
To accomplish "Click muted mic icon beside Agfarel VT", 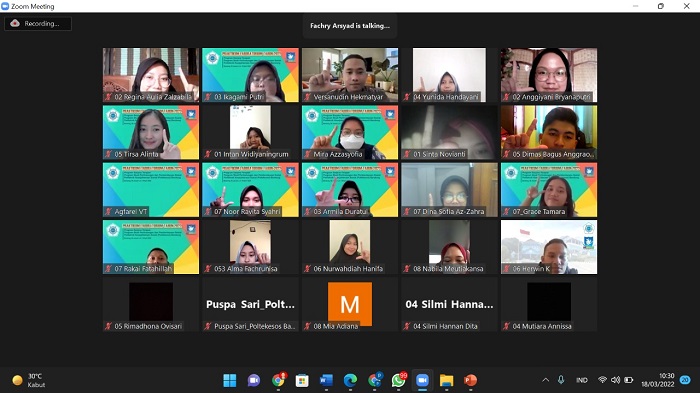I will coord(108,212).
